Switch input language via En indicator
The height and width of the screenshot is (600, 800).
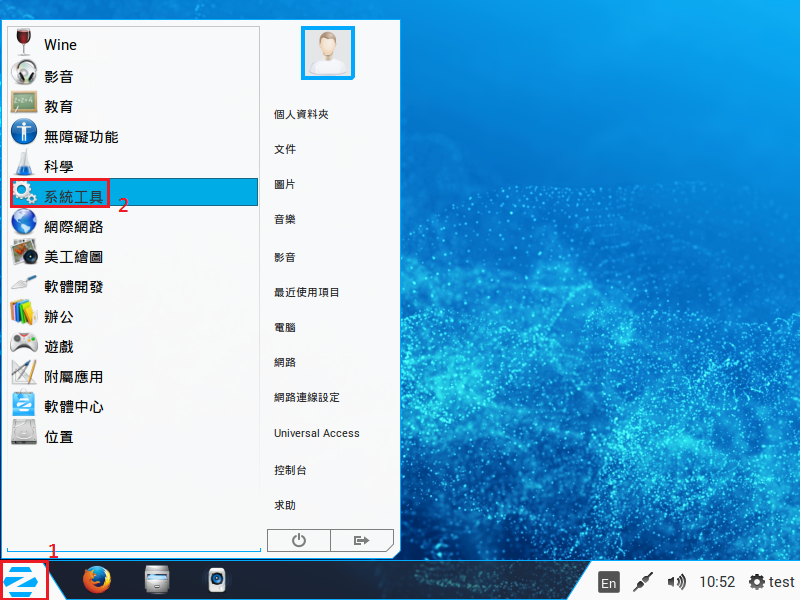point(609,582)
